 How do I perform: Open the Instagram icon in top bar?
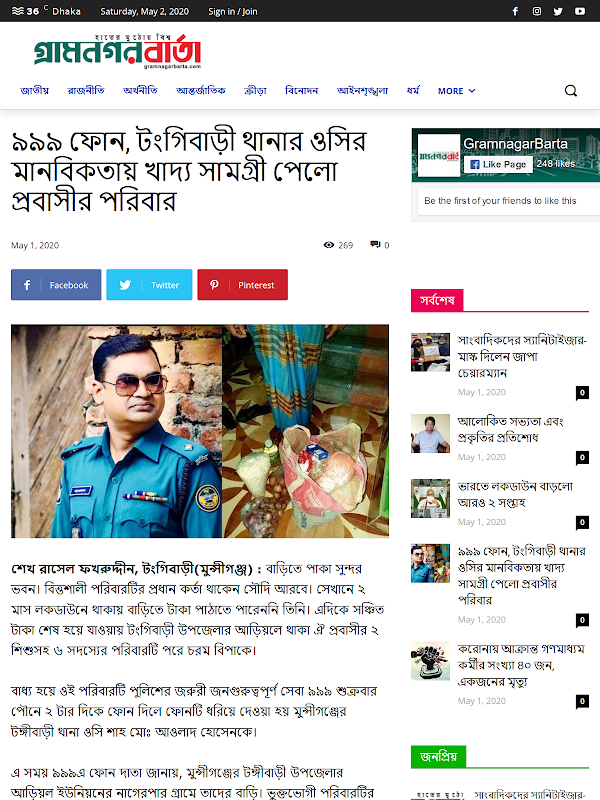(x=537, y=11)
